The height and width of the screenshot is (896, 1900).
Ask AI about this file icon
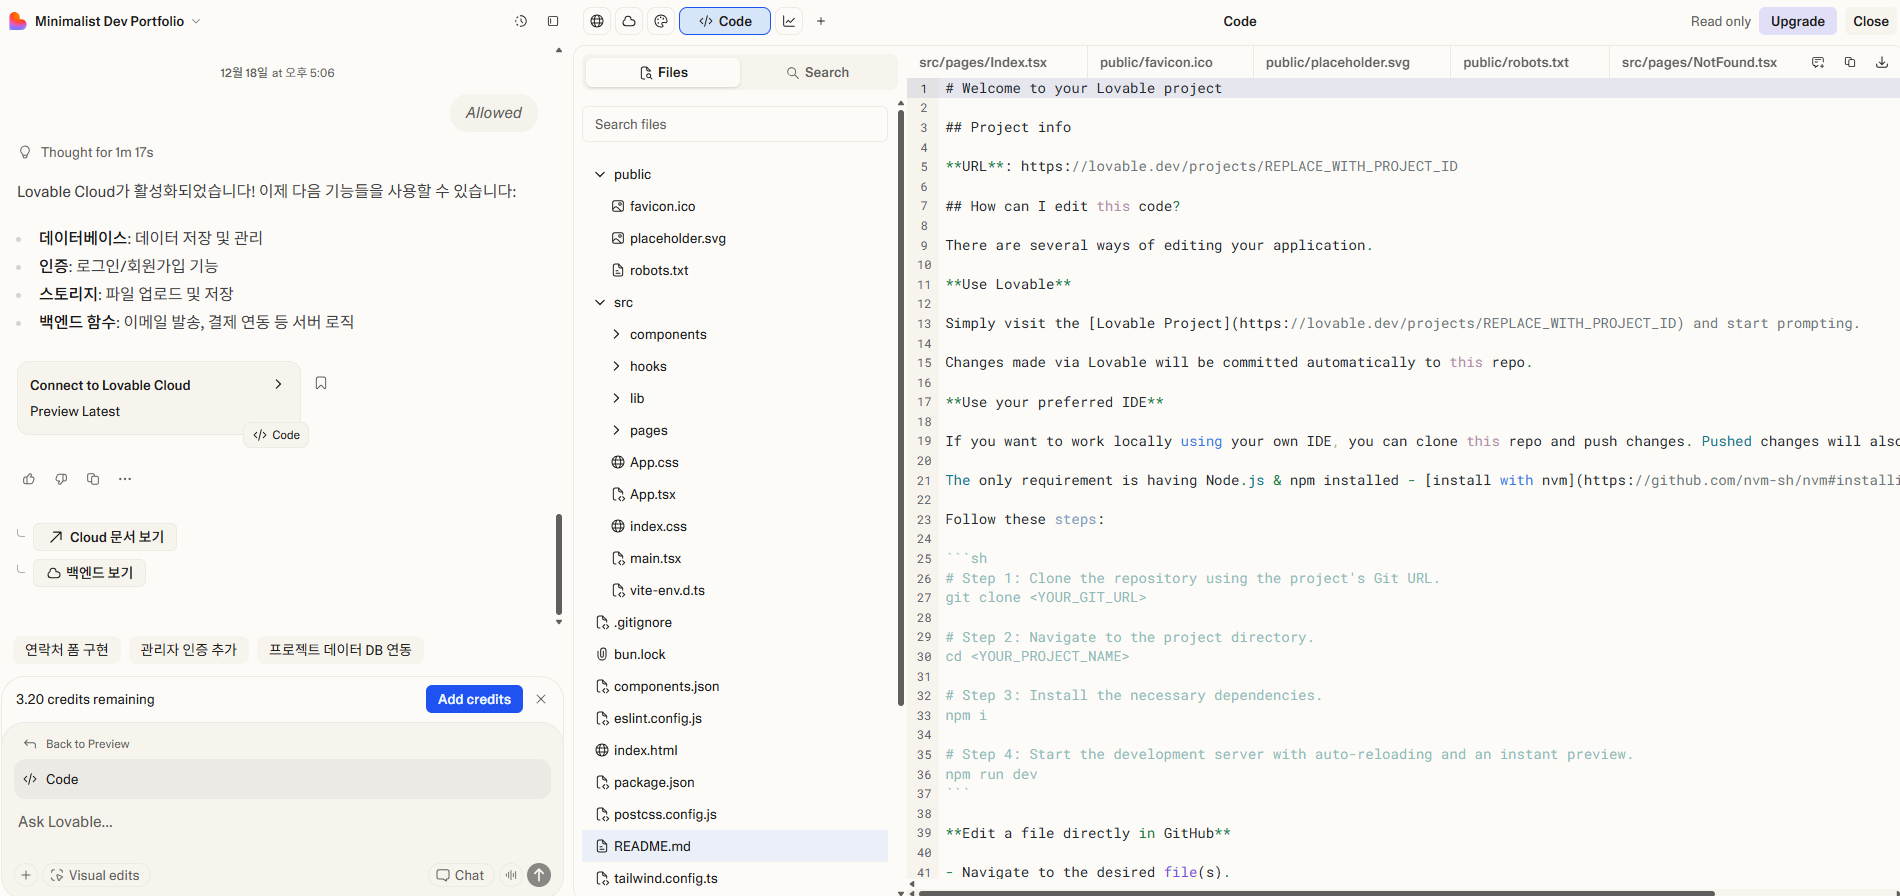(1818, 62)
